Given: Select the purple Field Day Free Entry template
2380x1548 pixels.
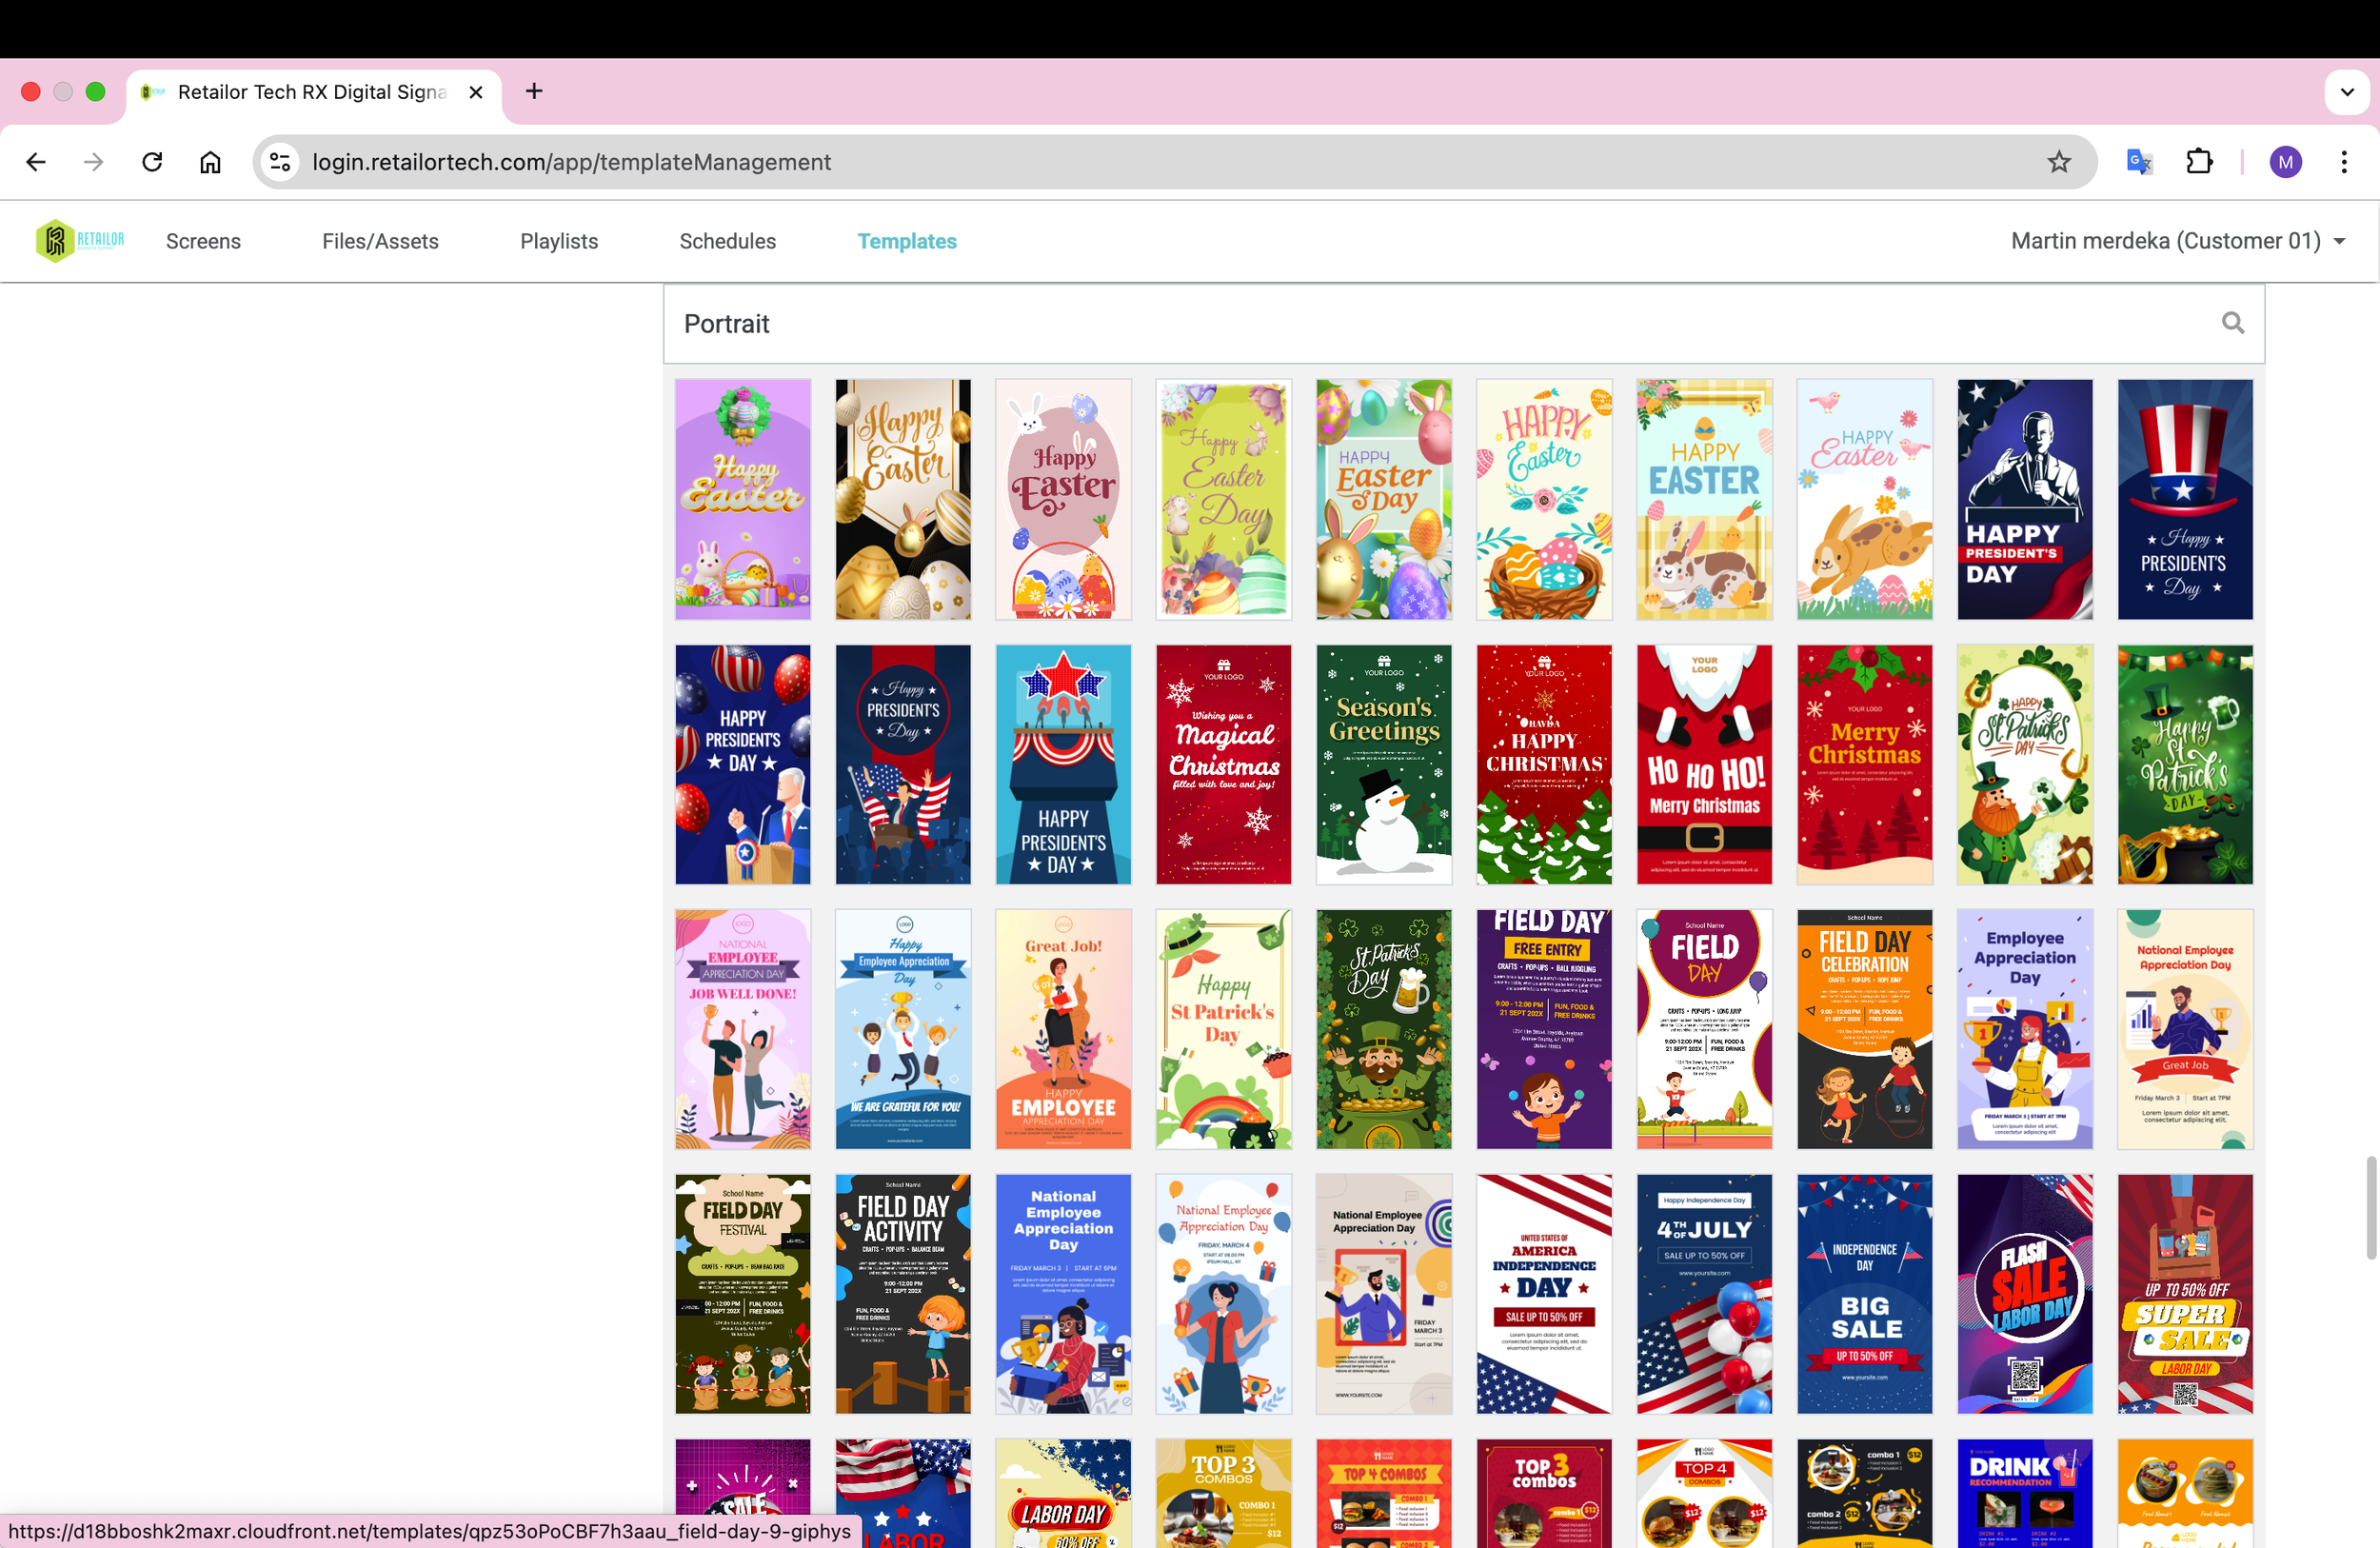Looking at the screenshot, I should tap(1544, 1029).
